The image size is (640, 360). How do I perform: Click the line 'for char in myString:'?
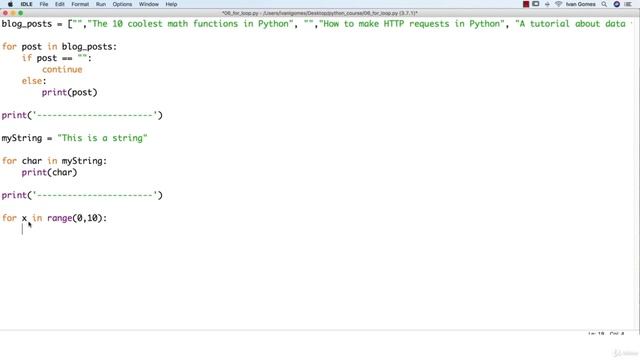[54, 161]
